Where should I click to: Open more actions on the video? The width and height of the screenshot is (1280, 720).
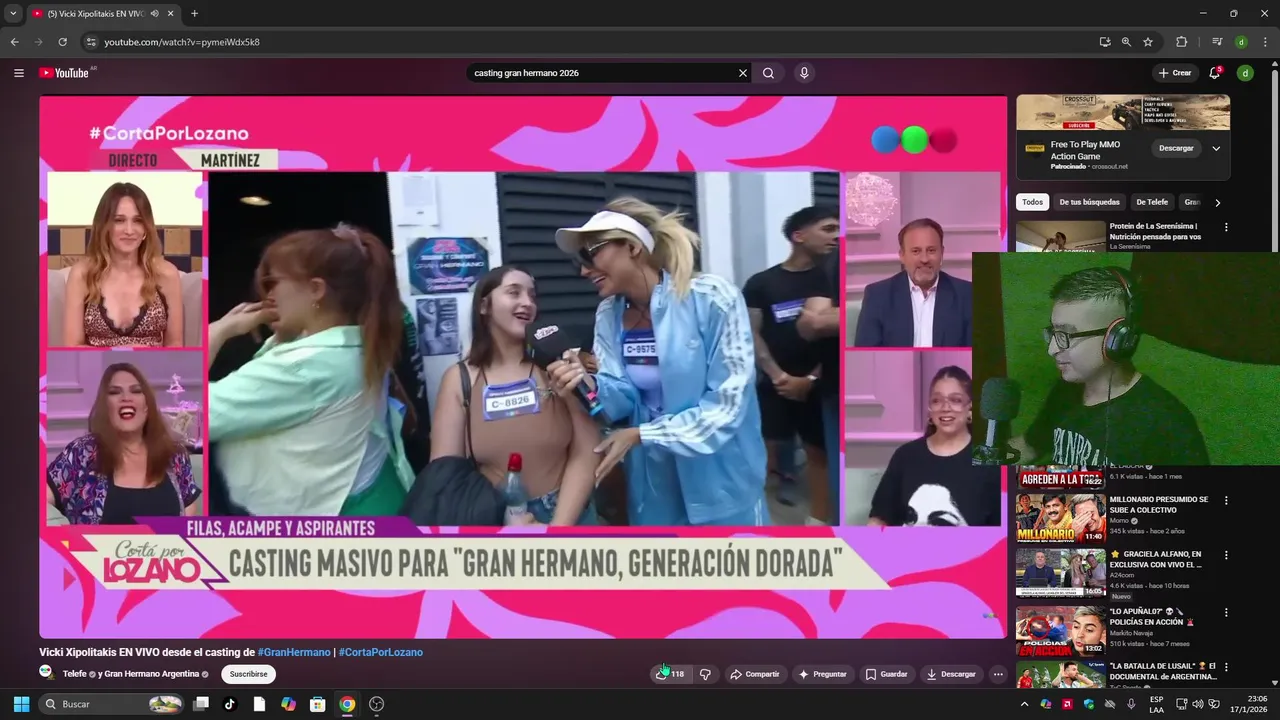click(x=997, y=674)
